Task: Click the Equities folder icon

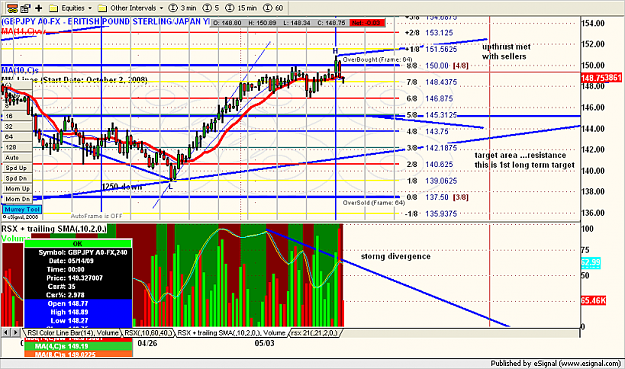Action: coord(54,8)
